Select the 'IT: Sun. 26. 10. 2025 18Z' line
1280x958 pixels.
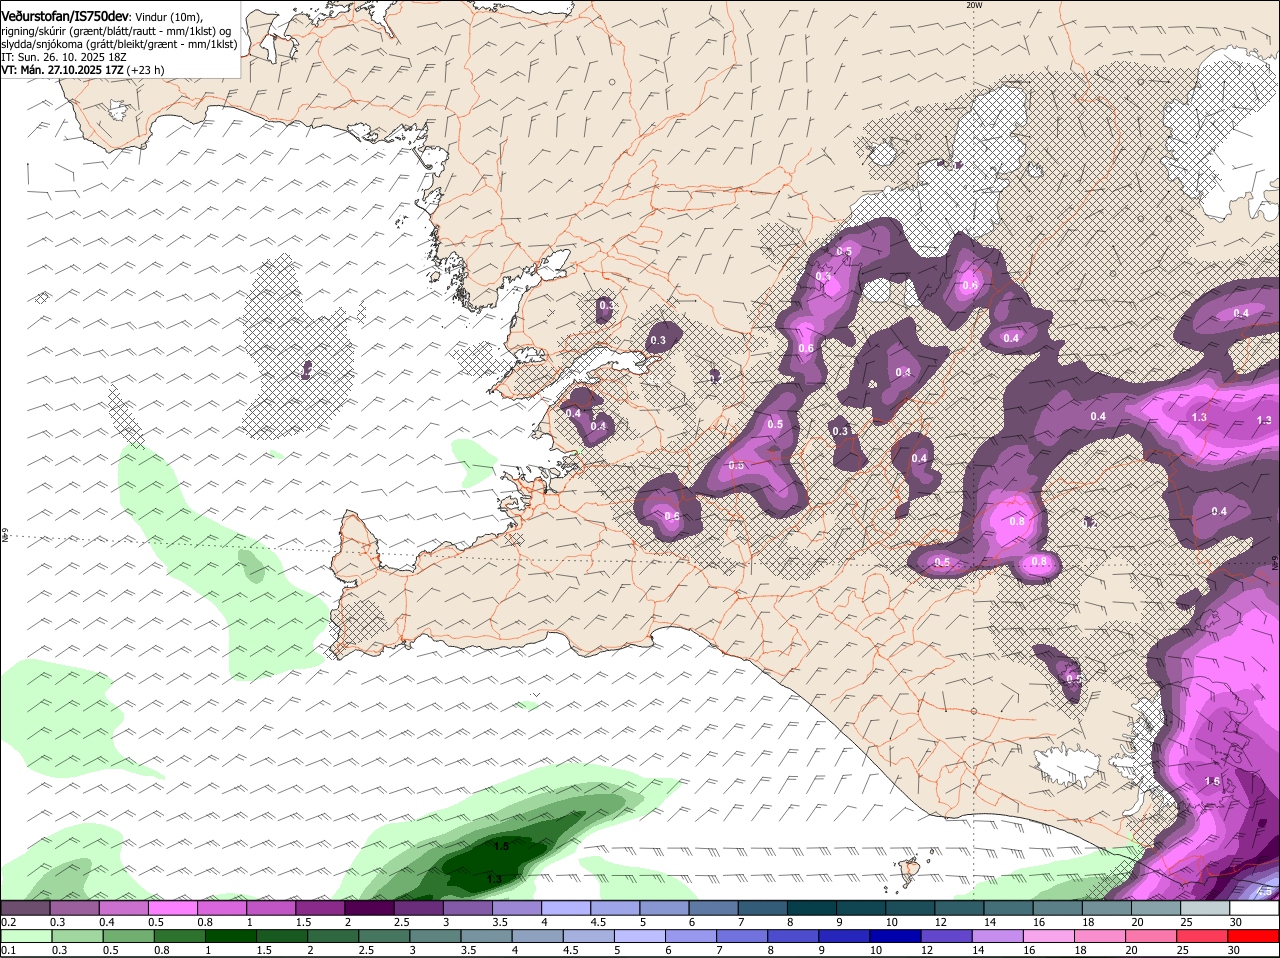pos(63,57)
